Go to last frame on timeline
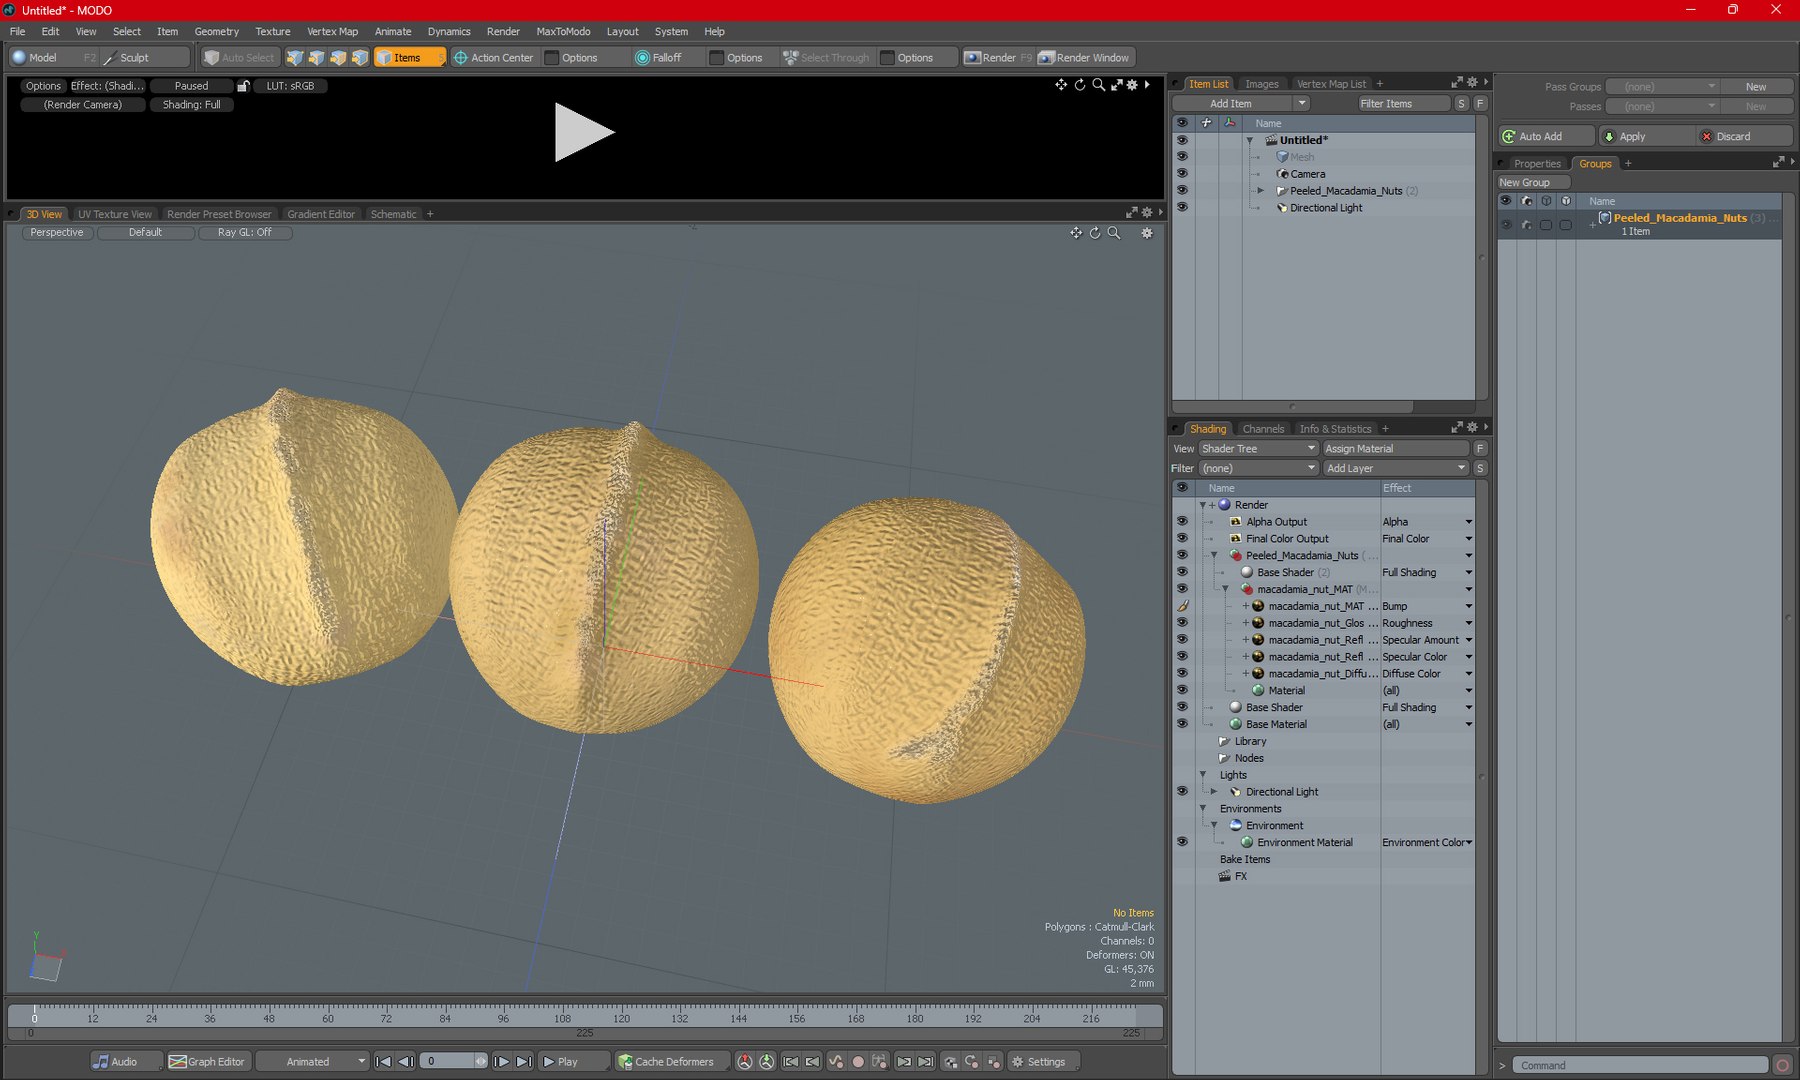This screenshot has height=1080, width=1800. (x=524, y=1061)
